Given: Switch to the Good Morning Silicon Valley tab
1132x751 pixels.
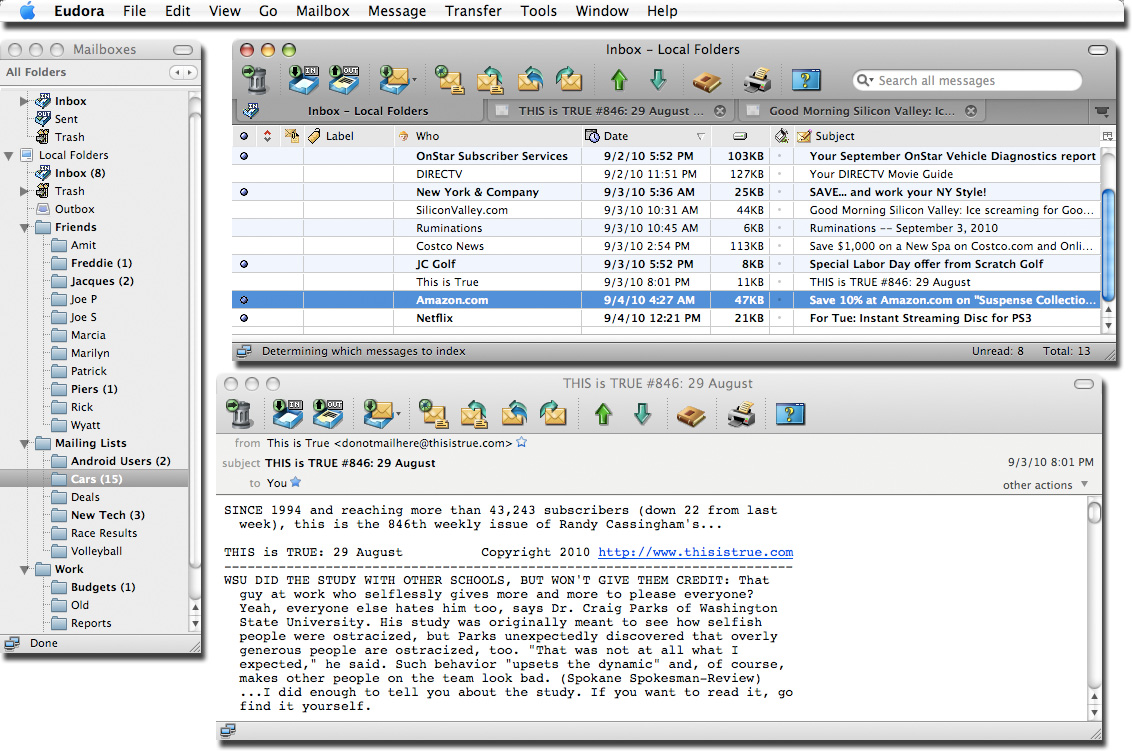Looking at the screenshot, I should pyautogui.click(x=860, y=111).
